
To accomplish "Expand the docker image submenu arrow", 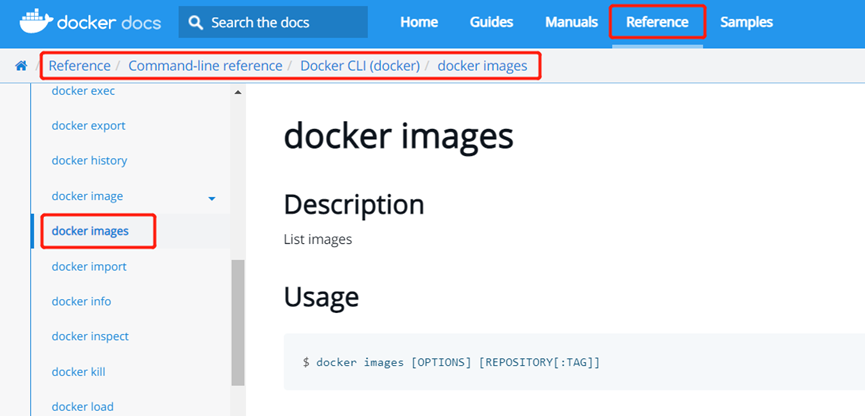I will click(x=212, y=198).
